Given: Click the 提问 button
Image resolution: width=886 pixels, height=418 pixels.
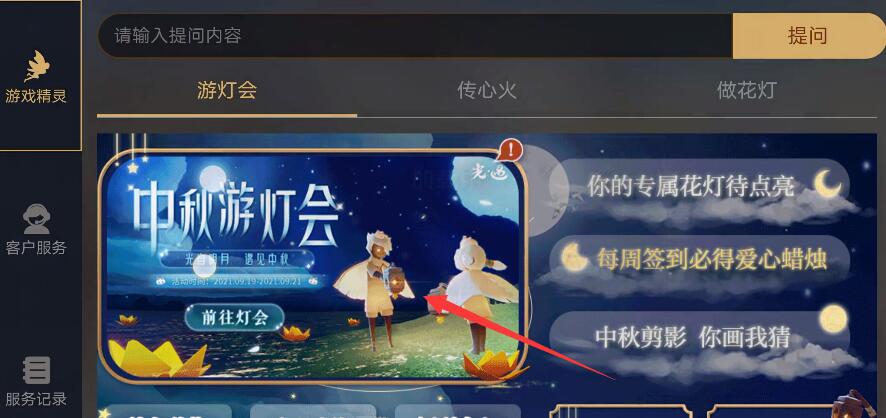Looking at the screenshot, I should (807, 36).
